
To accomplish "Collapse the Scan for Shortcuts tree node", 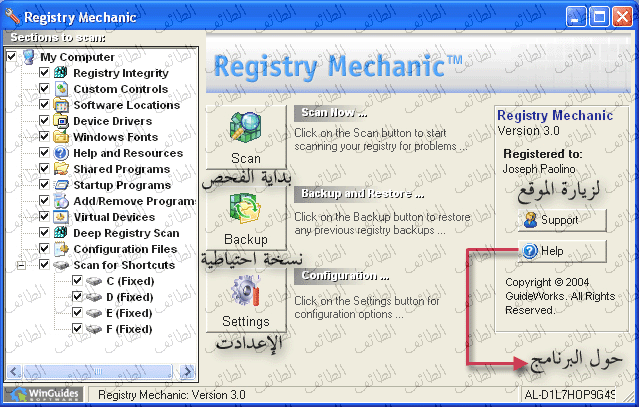I will (22, 265).
